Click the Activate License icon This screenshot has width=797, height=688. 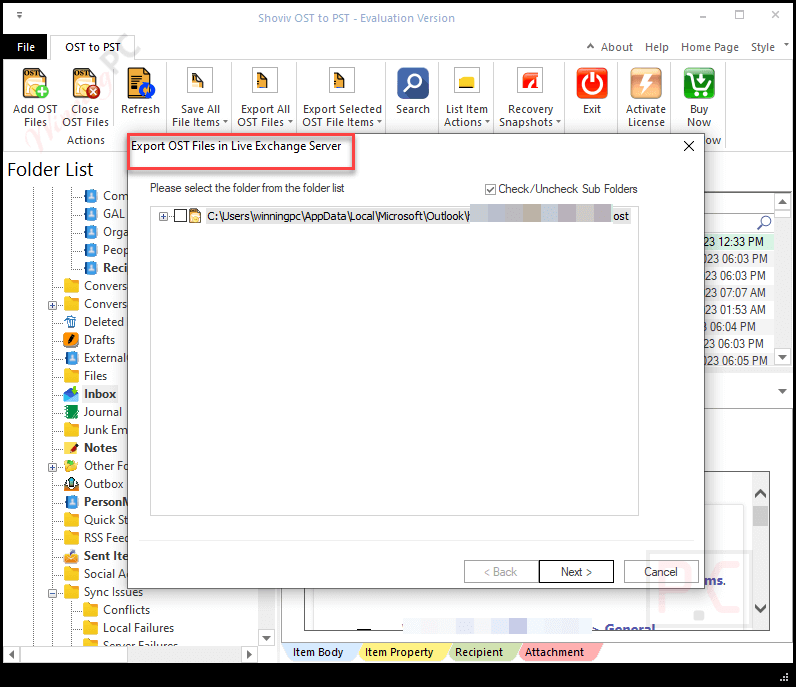pos(646,83)
